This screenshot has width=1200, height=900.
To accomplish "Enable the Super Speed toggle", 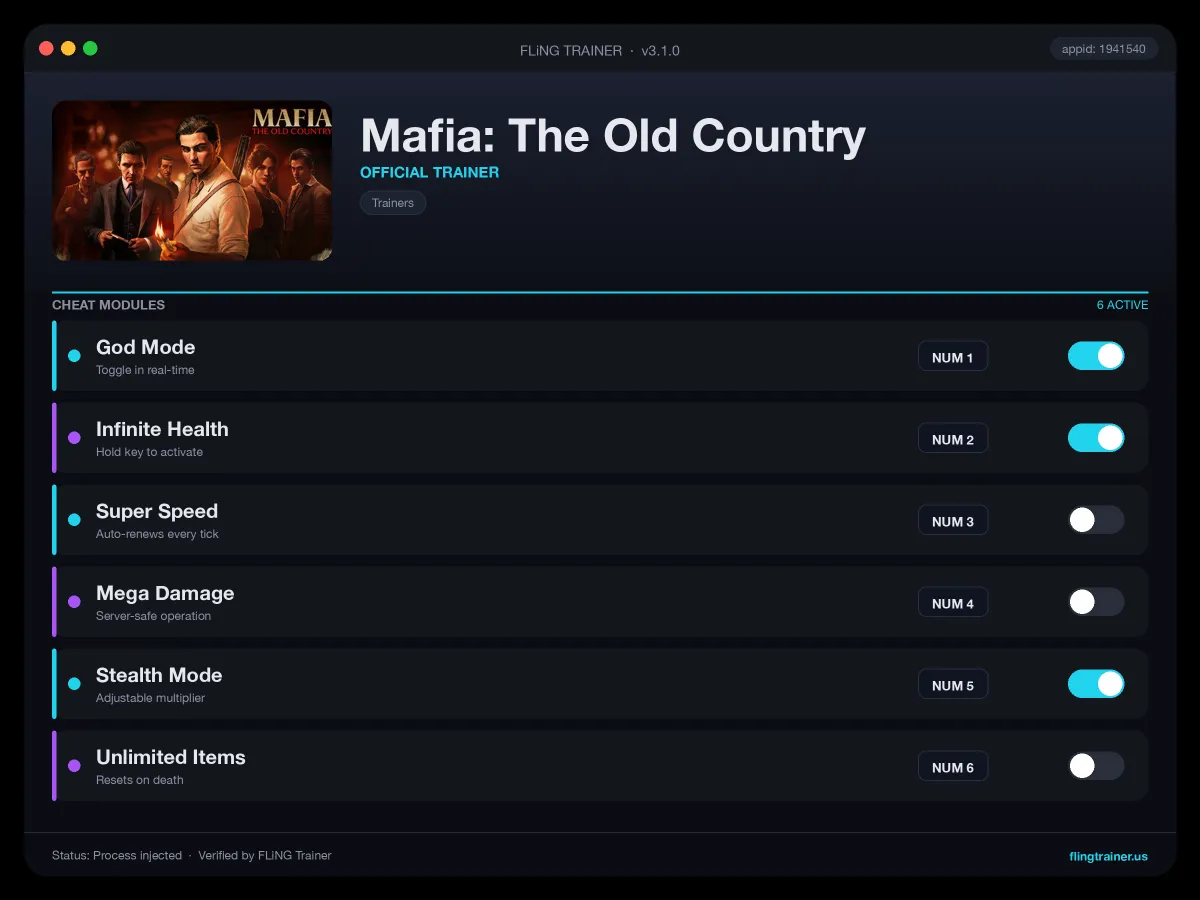I will [1096, 520].
